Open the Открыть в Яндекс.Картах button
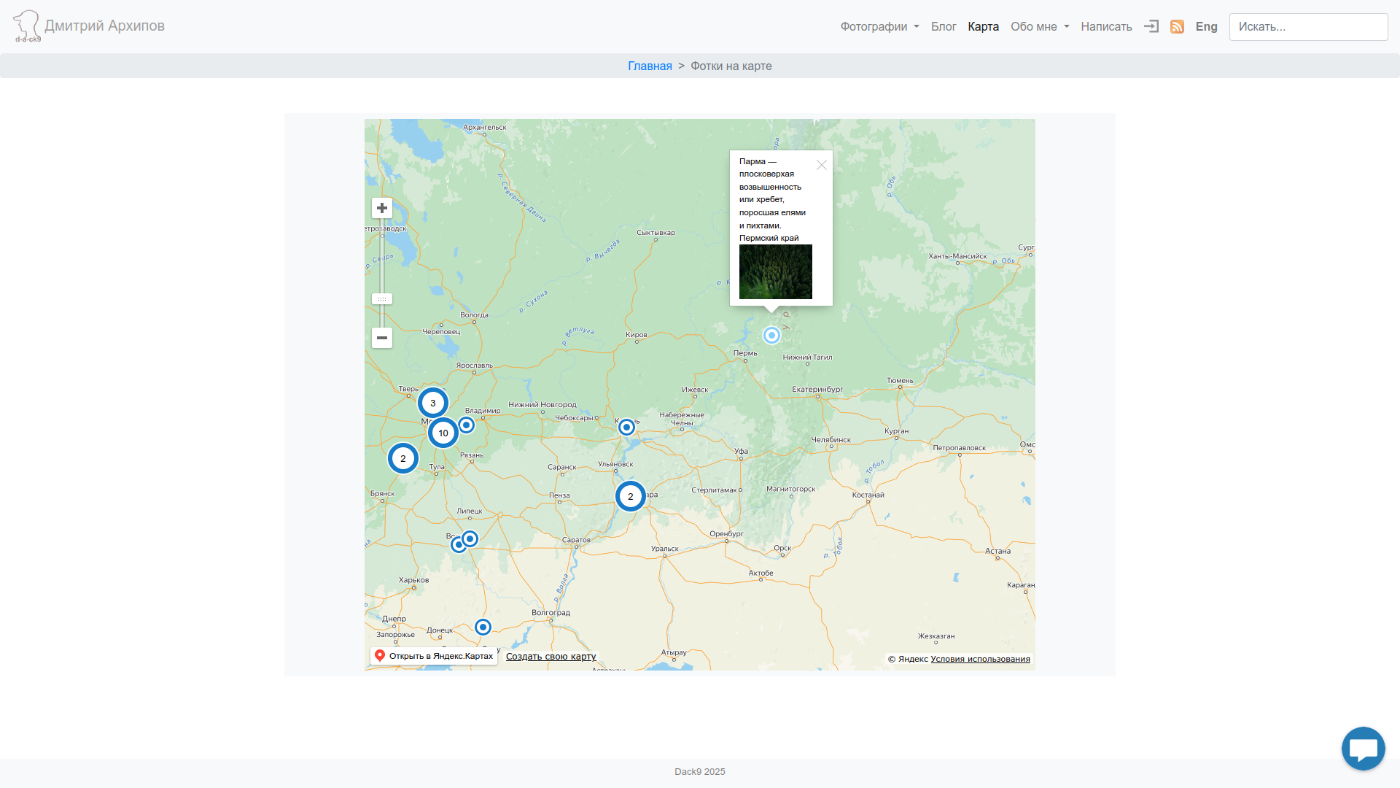The height and width of the screenshot is (788, 1400). coord(434,656)
